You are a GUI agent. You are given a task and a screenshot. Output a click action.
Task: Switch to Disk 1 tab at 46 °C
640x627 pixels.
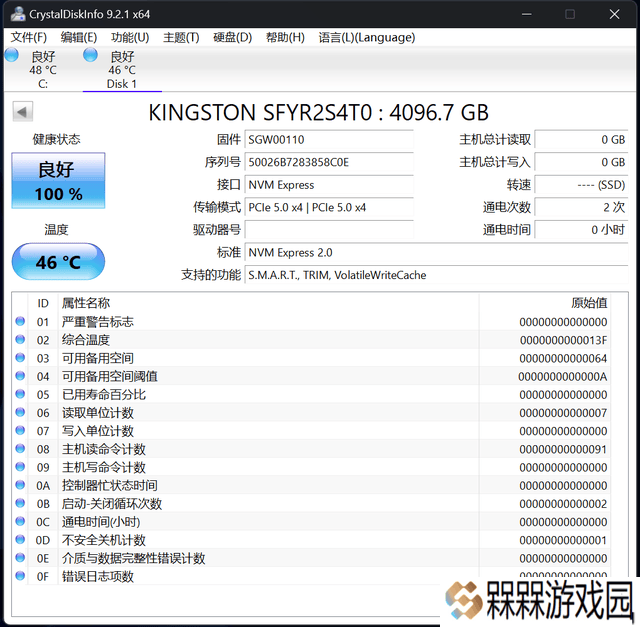(x=122, y=70)
